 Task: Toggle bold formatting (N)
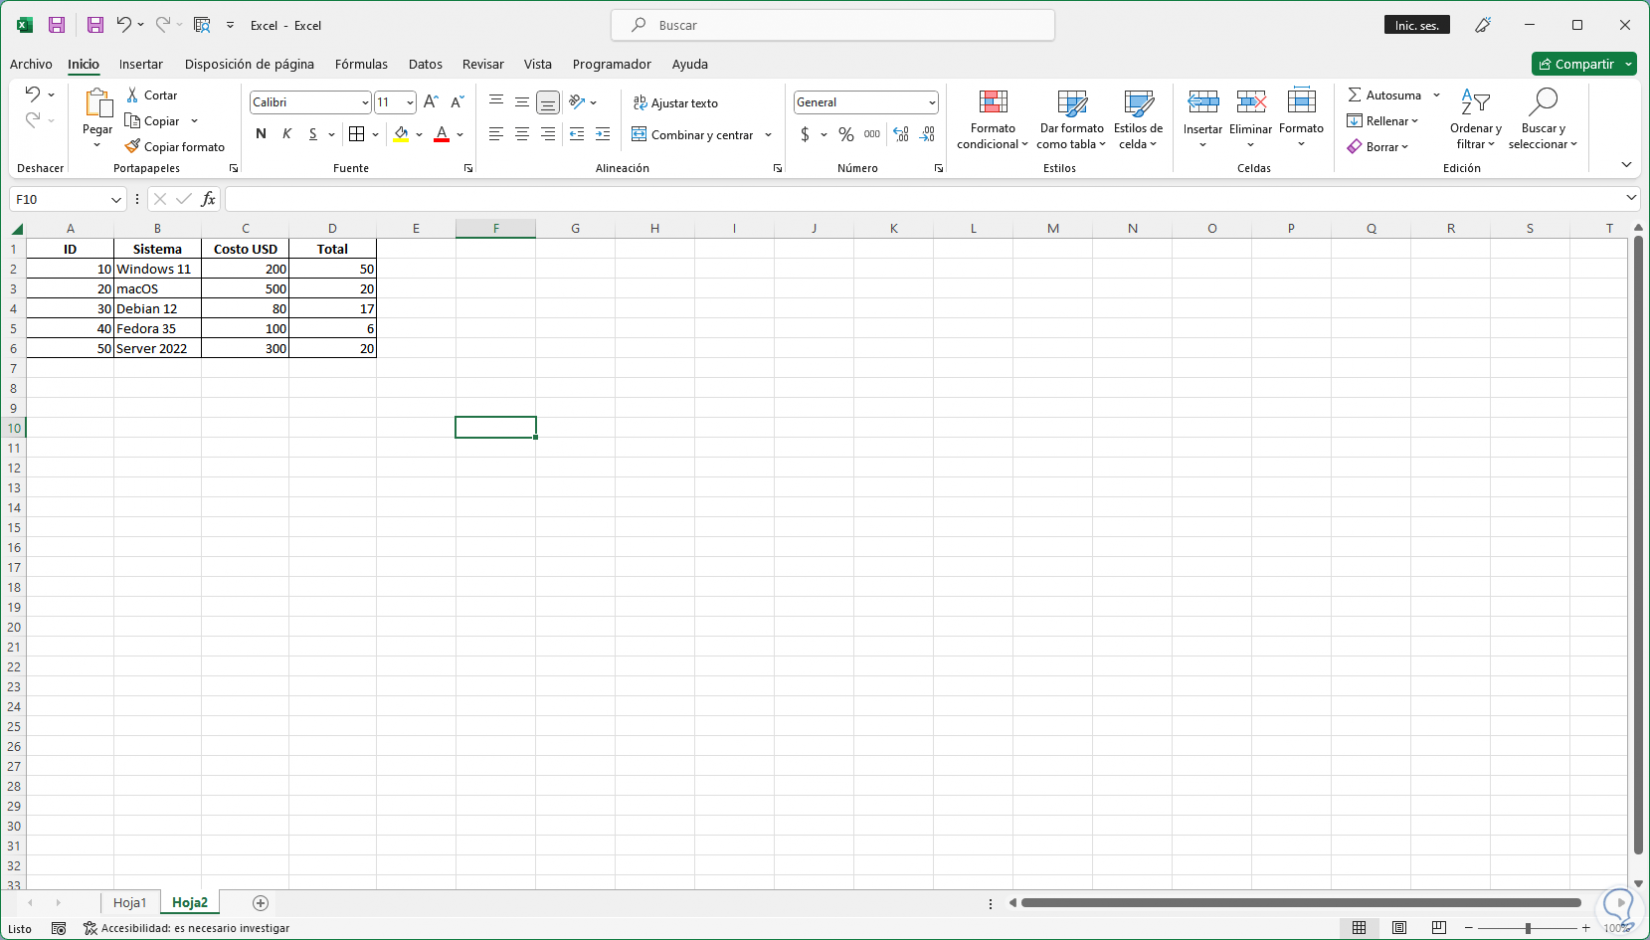pos(261,134)
